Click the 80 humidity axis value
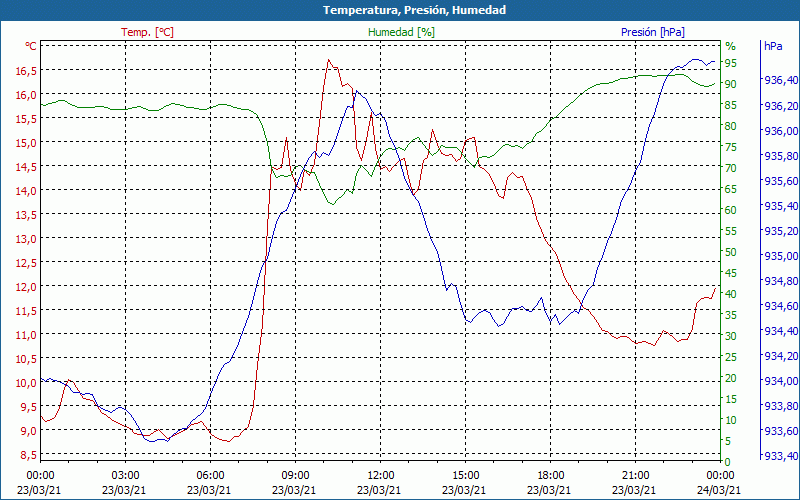 tap(731, 126)
